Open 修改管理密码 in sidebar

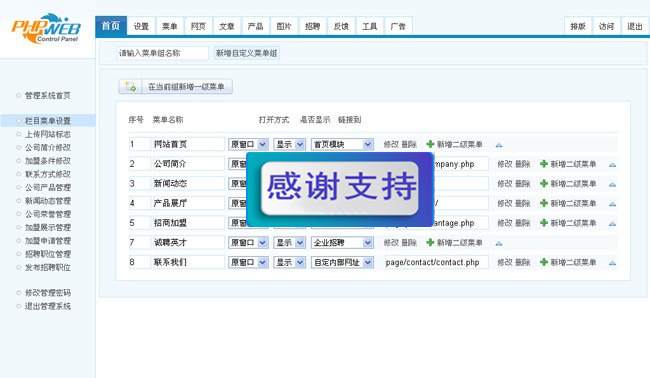coord(48,293)
